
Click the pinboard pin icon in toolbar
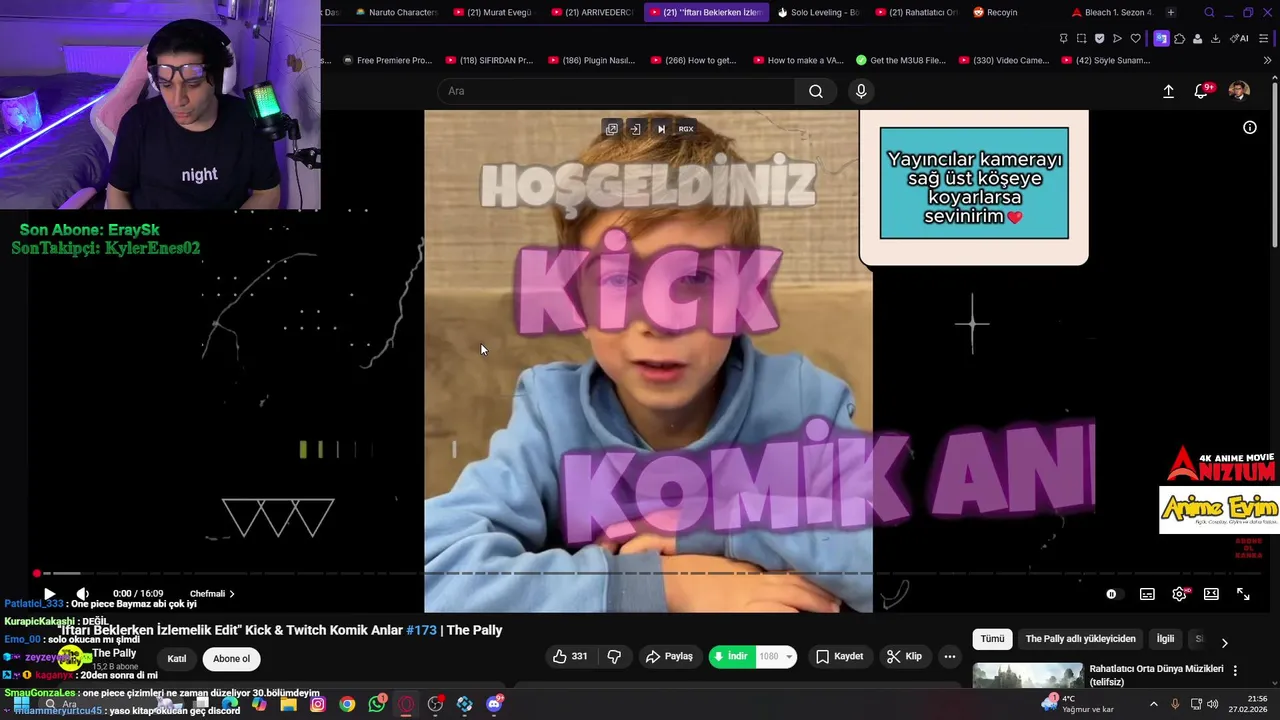coord(1063,38)
